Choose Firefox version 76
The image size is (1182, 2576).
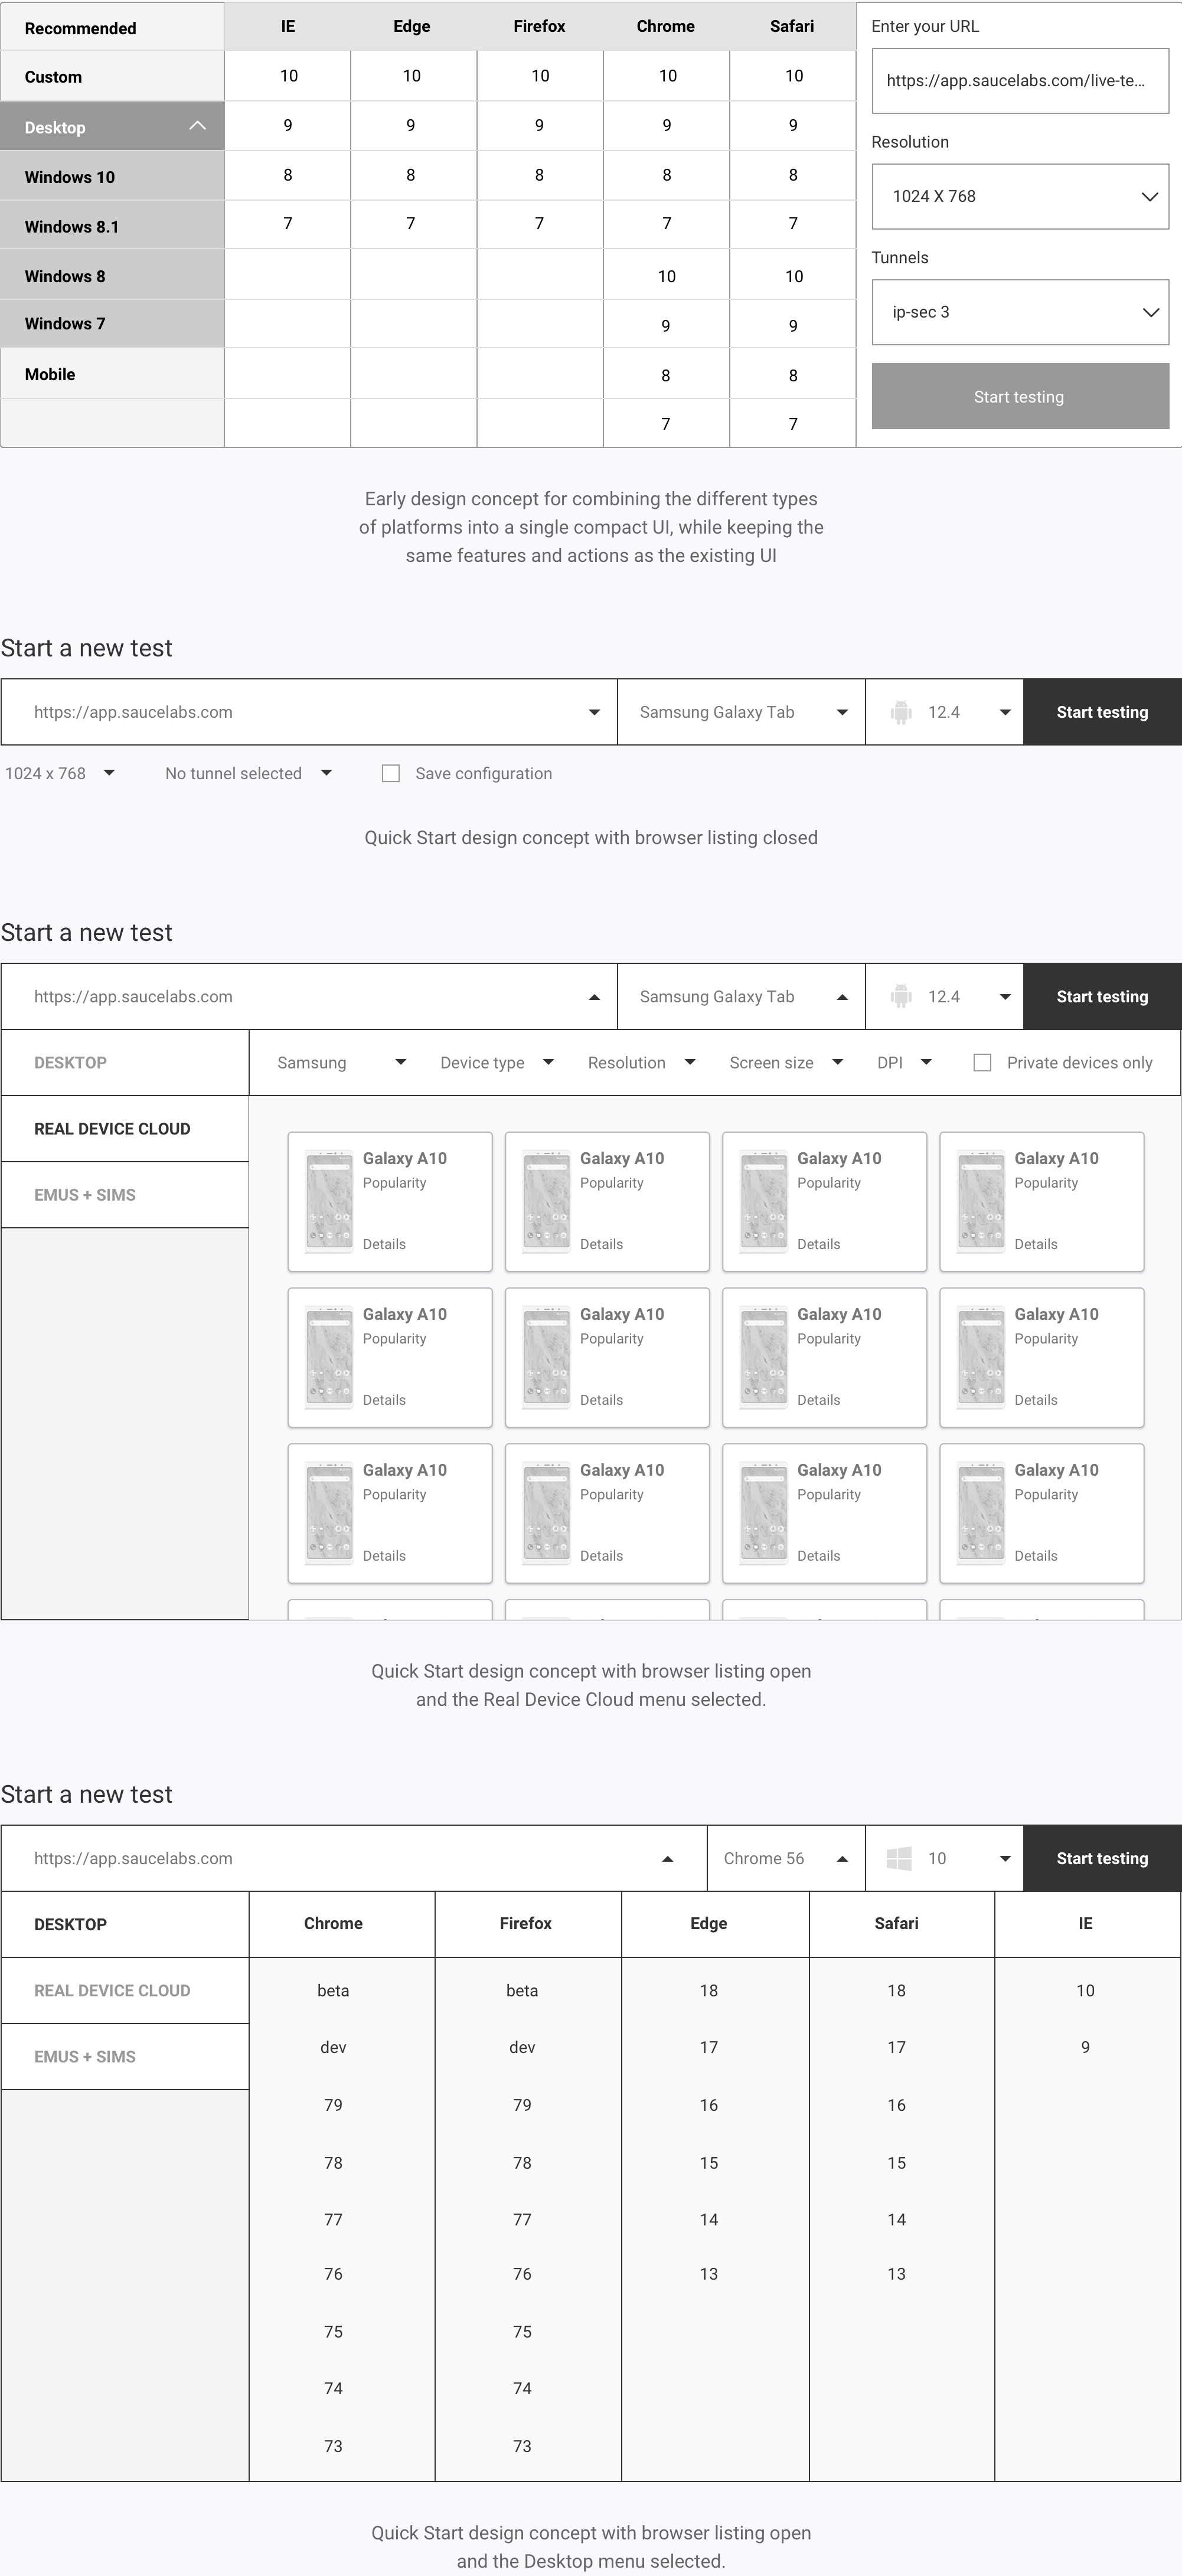pyautogui.click(x=522, y=2274)
